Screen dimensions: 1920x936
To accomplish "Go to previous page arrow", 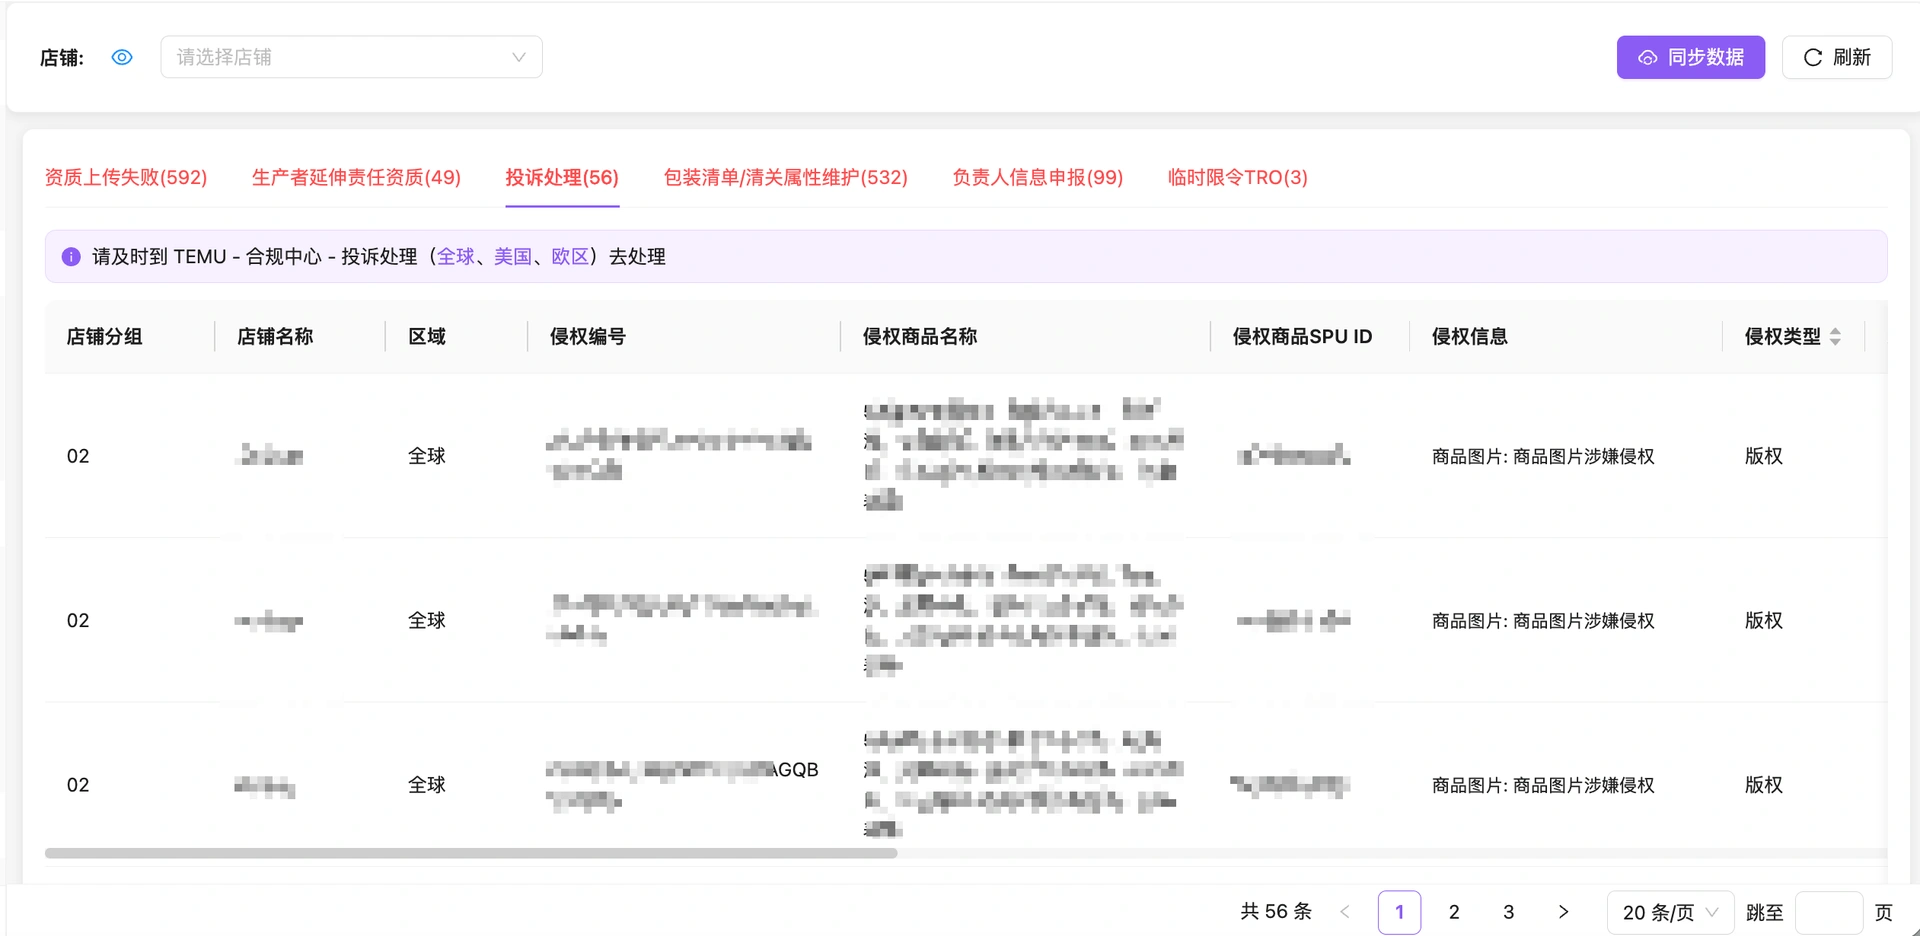I will coord(1345,912).
